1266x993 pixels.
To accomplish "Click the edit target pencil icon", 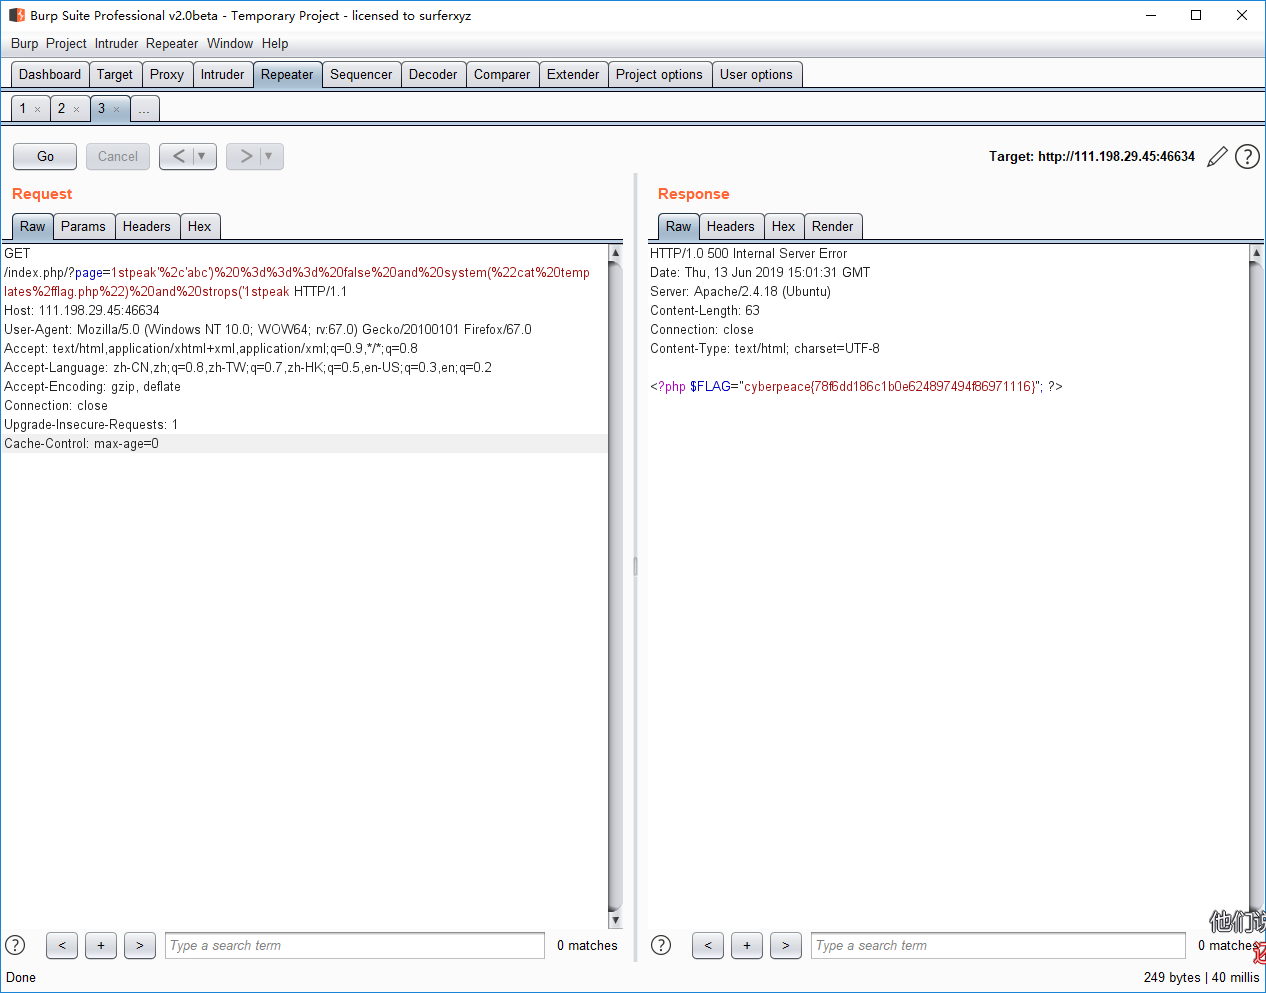I will pyautogui.click(x=1217, y=157).
